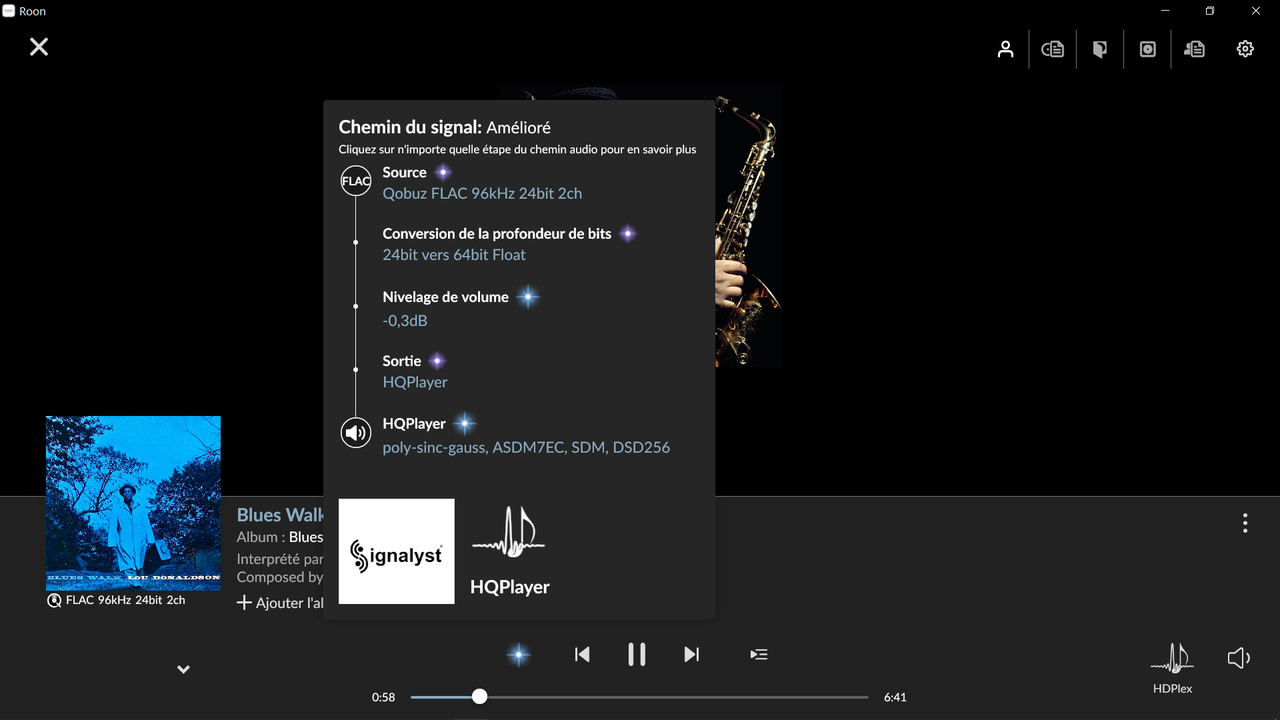Screen dimensions: 1280x720
Task: Seek later in the track timeline
Action: coord(676,697)
